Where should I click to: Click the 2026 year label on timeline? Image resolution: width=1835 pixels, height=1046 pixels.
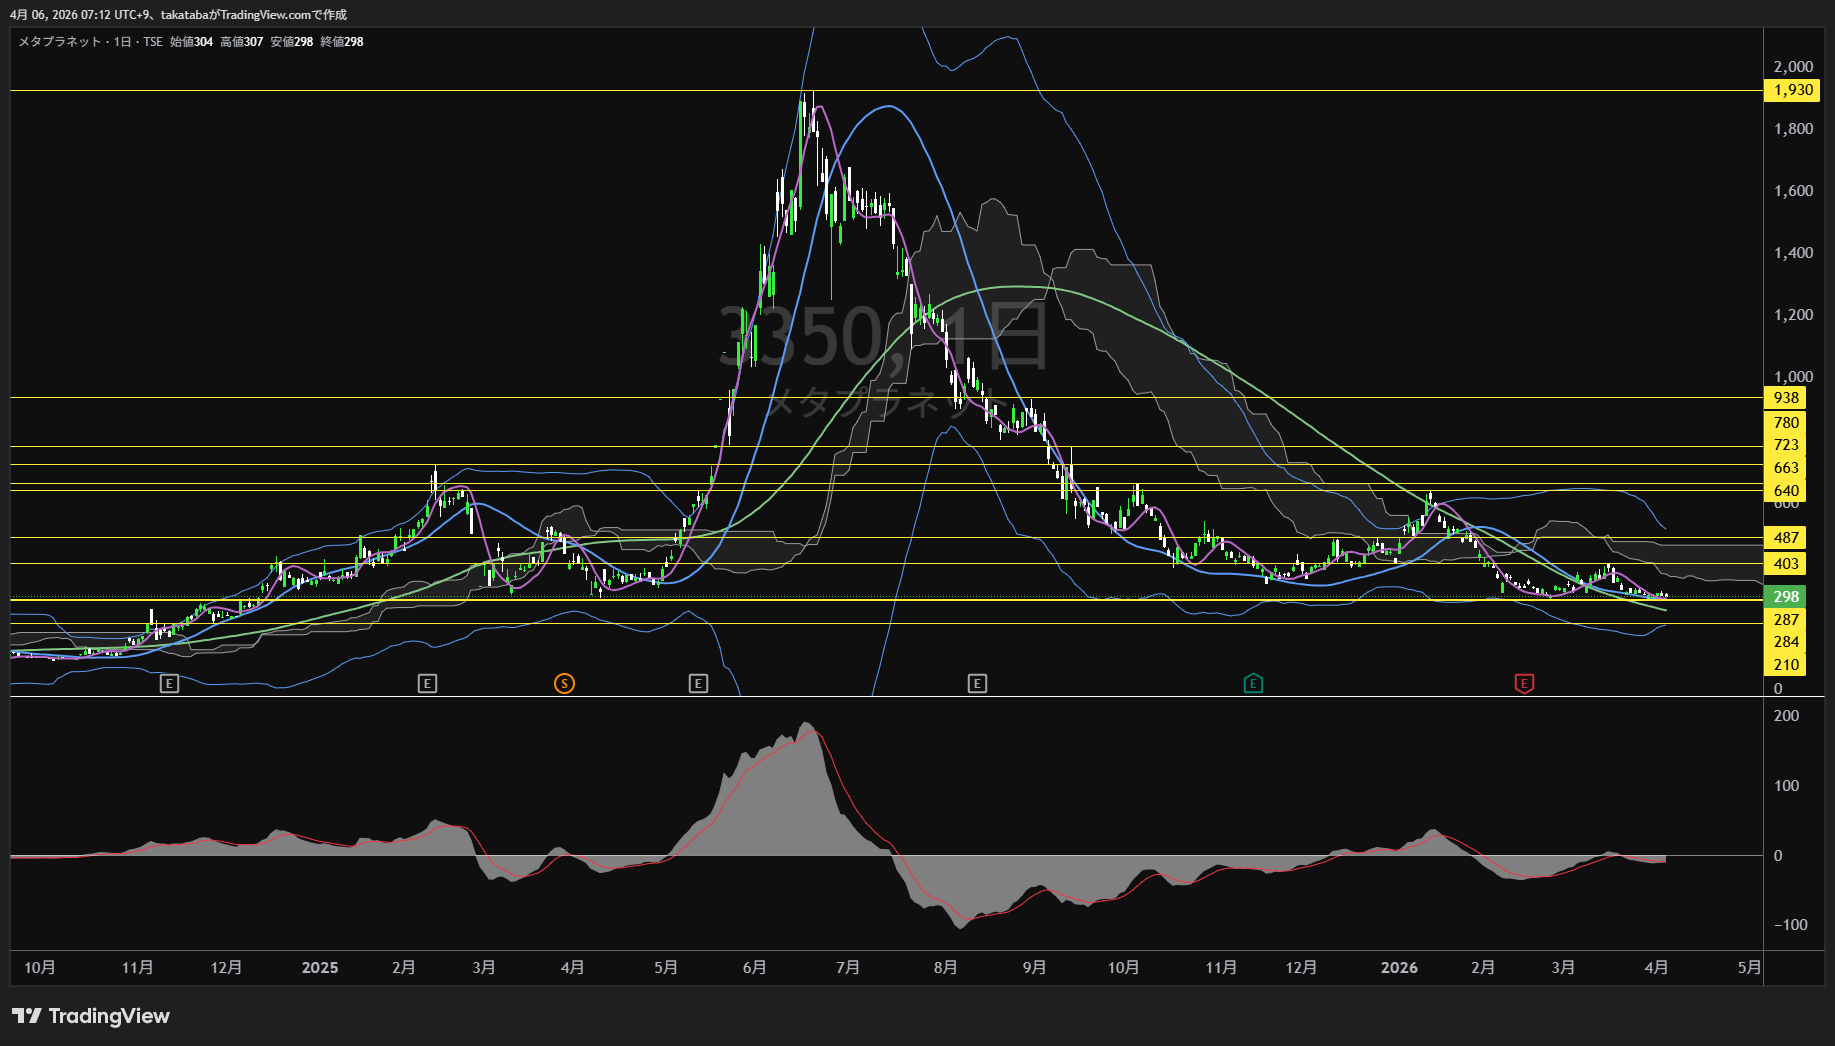pos(1399,968)
